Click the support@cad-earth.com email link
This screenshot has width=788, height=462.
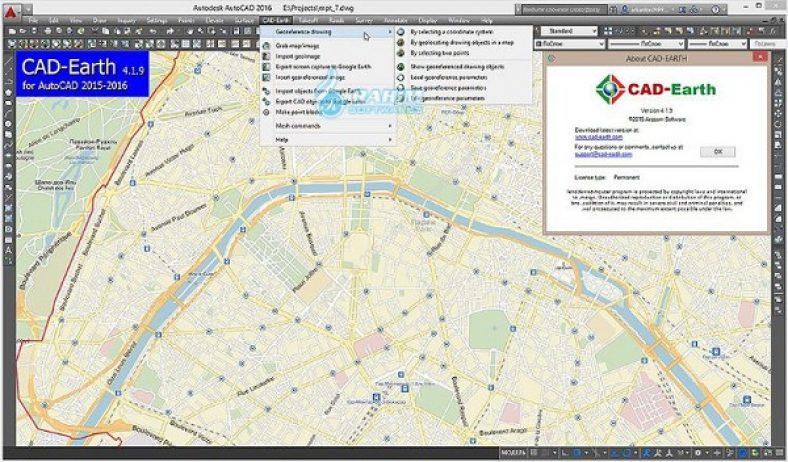pos(603,154)
